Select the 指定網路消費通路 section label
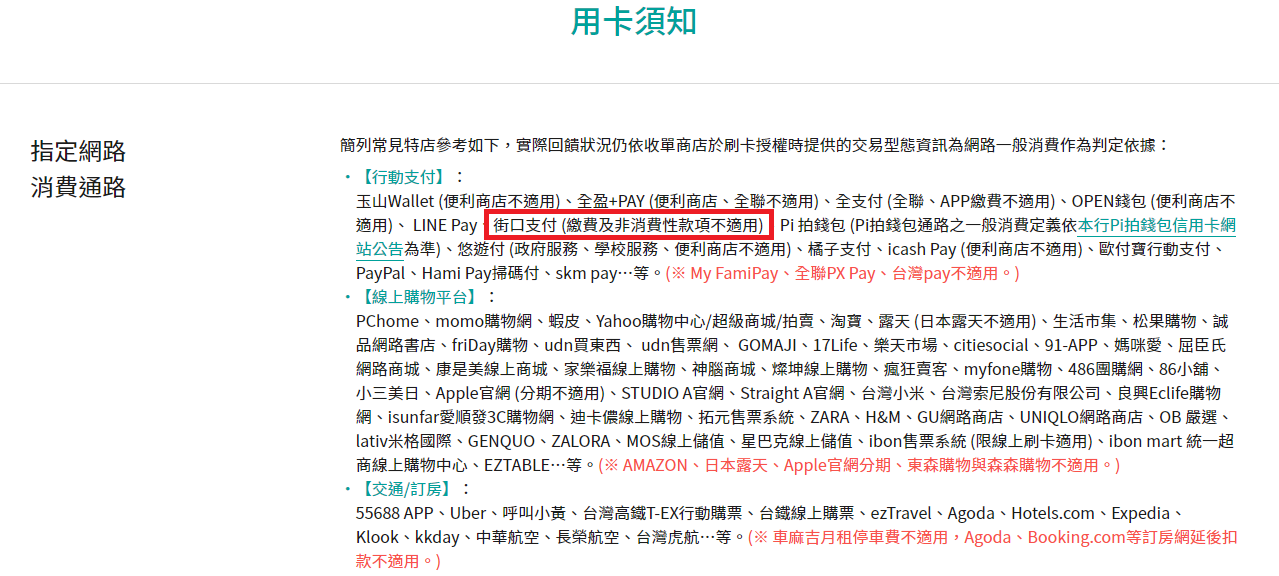 click(79, 169)
